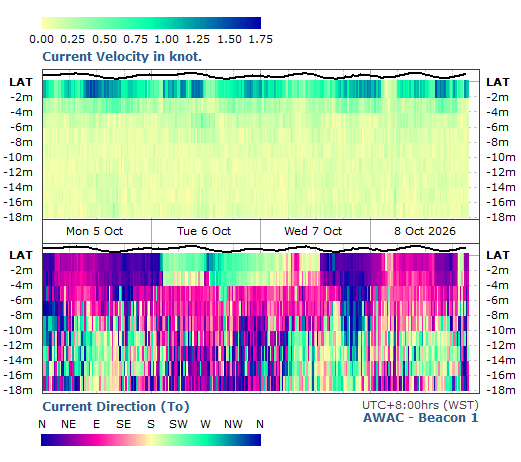The height and width of the screenshot is (462, 521).
Task: Select the NW direction legend label
Action: pyautogui.click(x=233, y=424)
